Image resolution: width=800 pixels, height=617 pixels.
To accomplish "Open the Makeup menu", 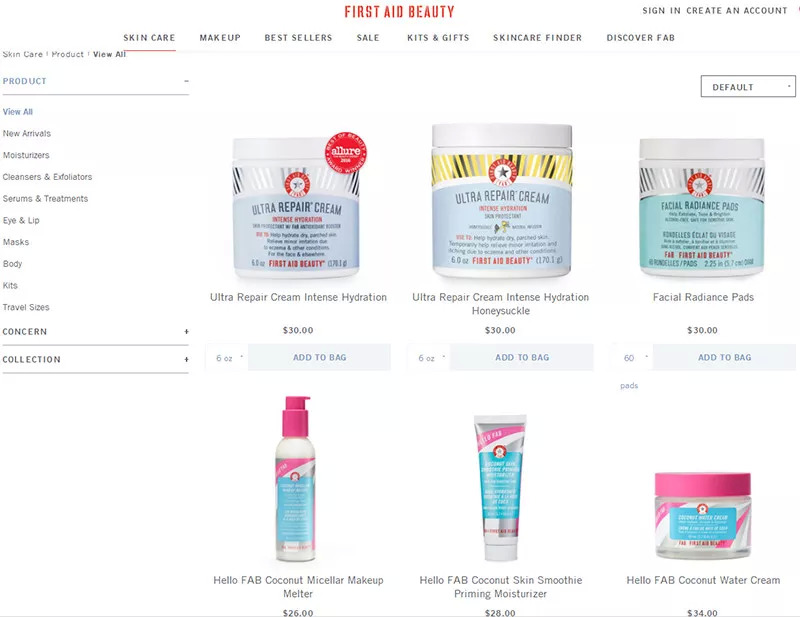I will [x=220, y=38].
